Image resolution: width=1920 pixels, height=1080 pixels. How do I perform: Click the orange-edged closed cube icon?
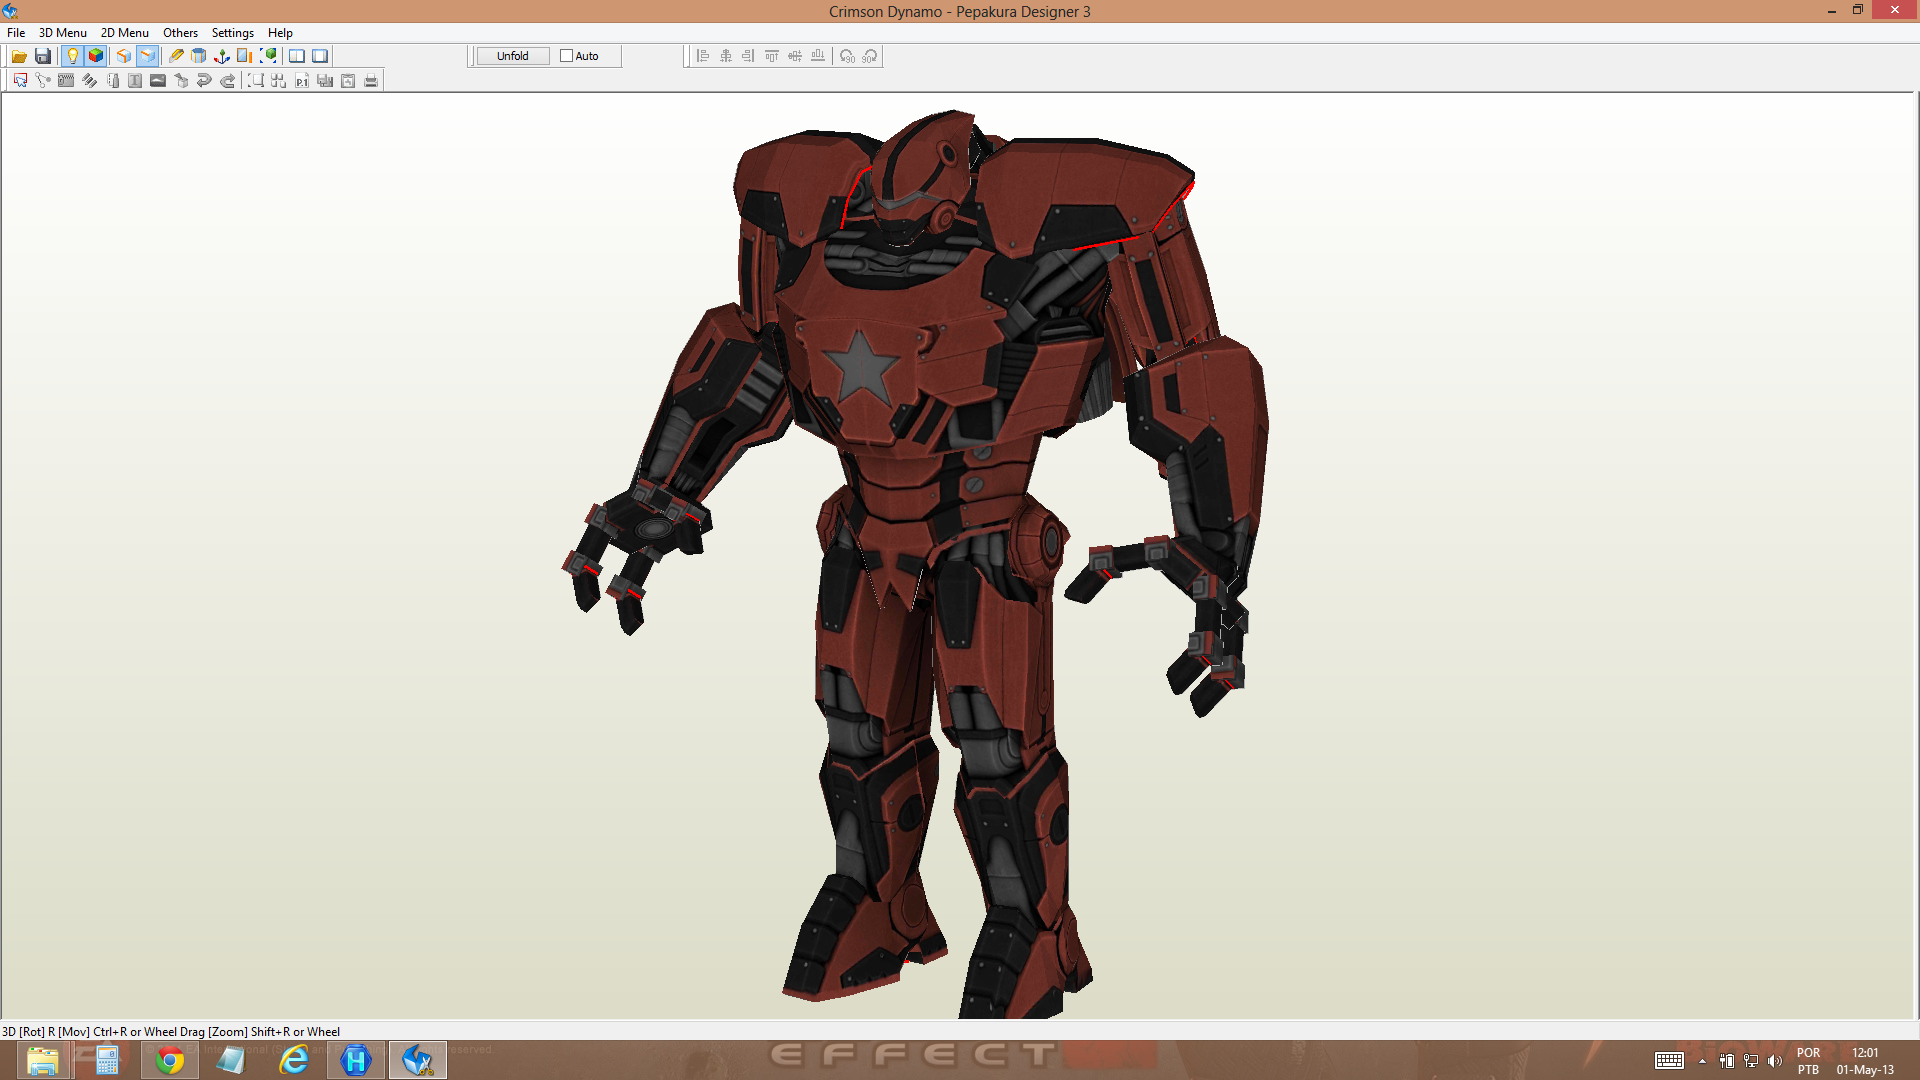click(x=124, y=56)
